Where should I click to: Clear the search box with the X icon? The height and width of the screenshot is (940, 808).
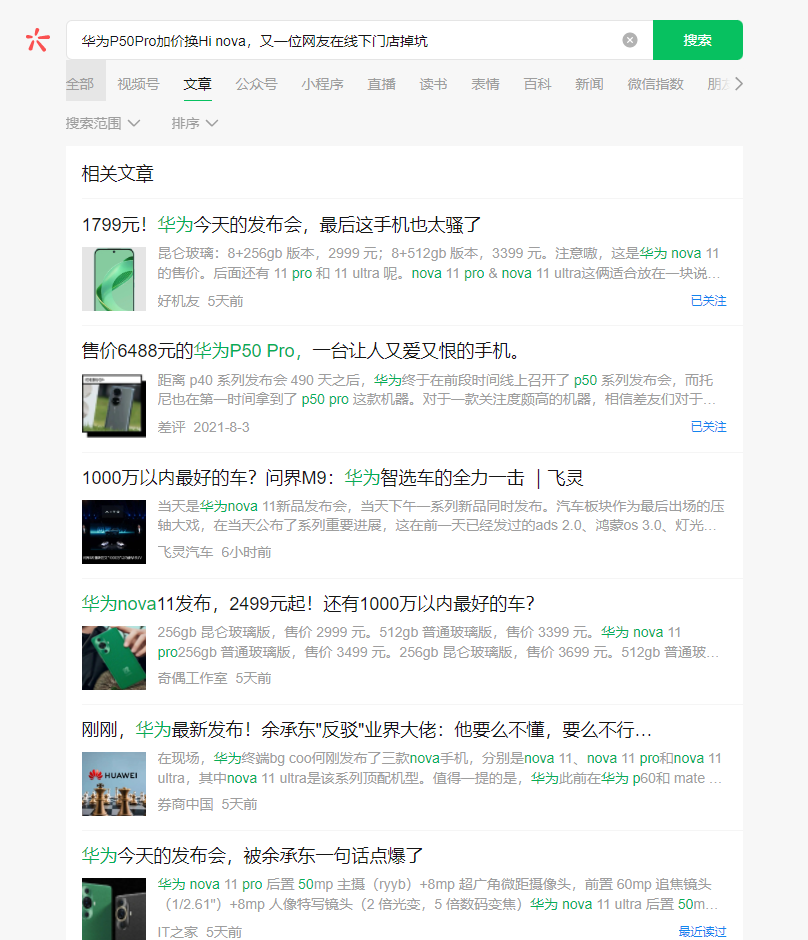[629, 40]
